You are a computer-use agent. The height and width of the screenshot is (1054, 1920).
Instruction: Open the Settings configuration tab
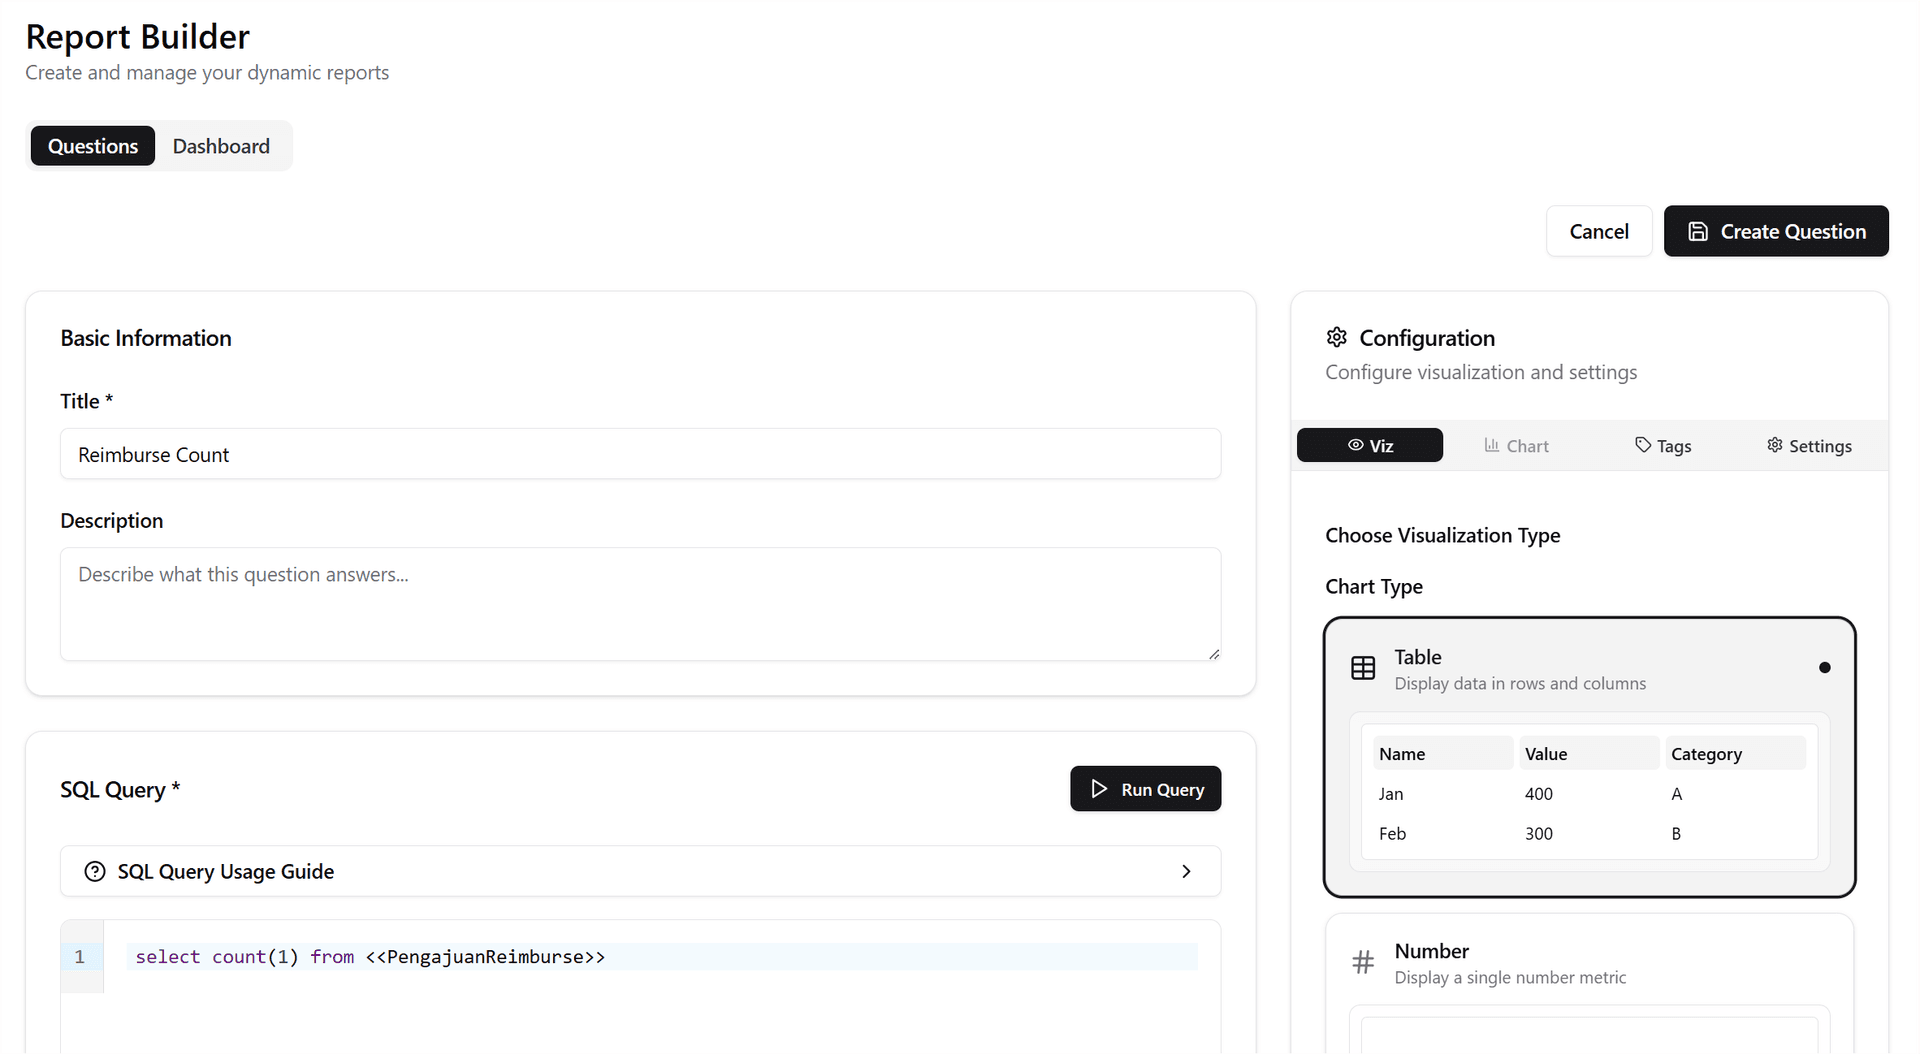1808,446
